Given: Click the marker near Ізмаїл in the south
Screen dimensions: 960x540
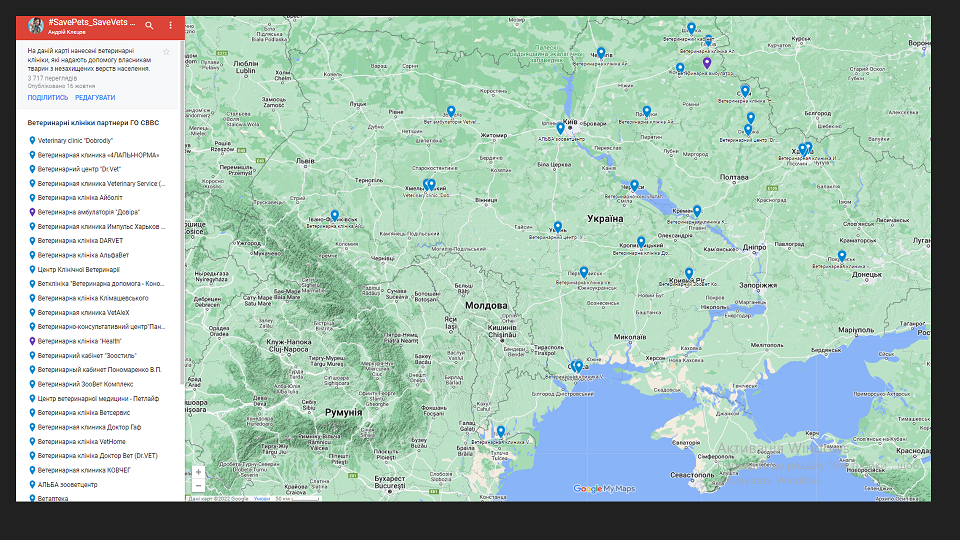Looking at the screenshot, I should (501, 431).
